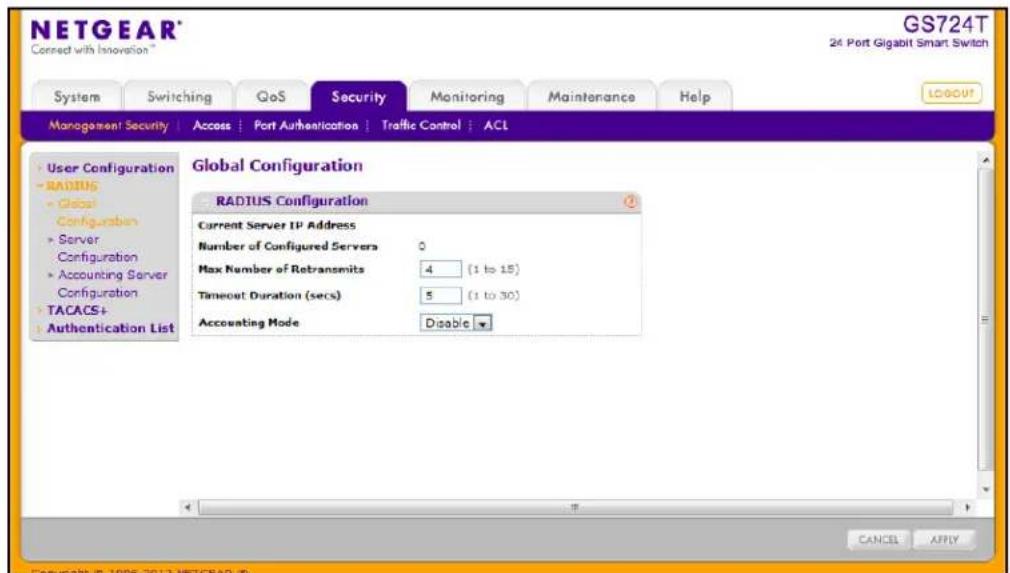Go to the Monitoring tab
Screen dimensions: 1010x573
468,97
